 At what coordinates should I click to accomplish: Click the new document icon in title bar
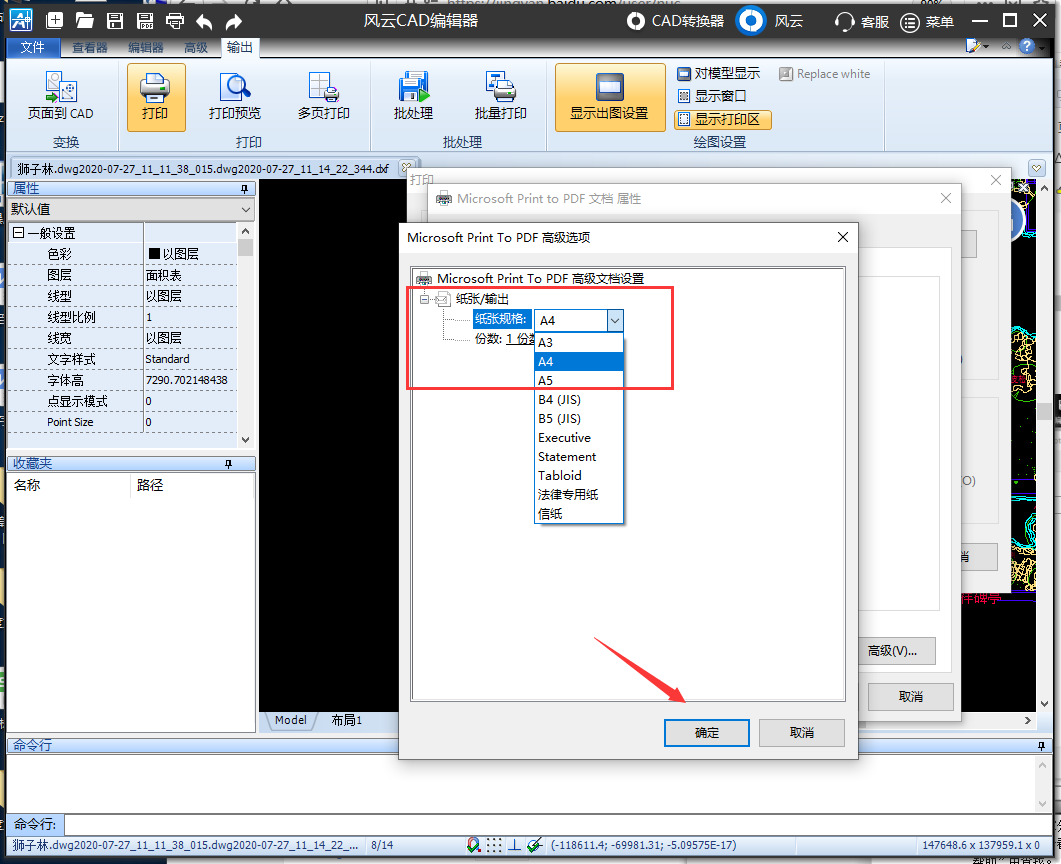[55, 21]
